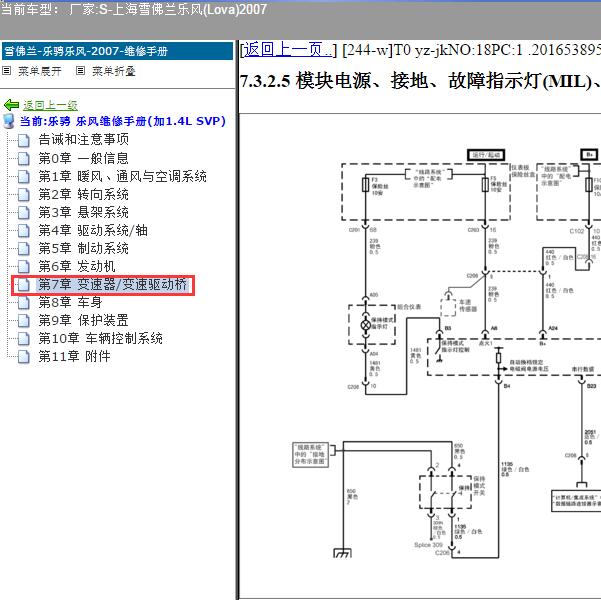Click the 当前车型 vehicle model title text
601x600 pixels.
coord(133,9)
